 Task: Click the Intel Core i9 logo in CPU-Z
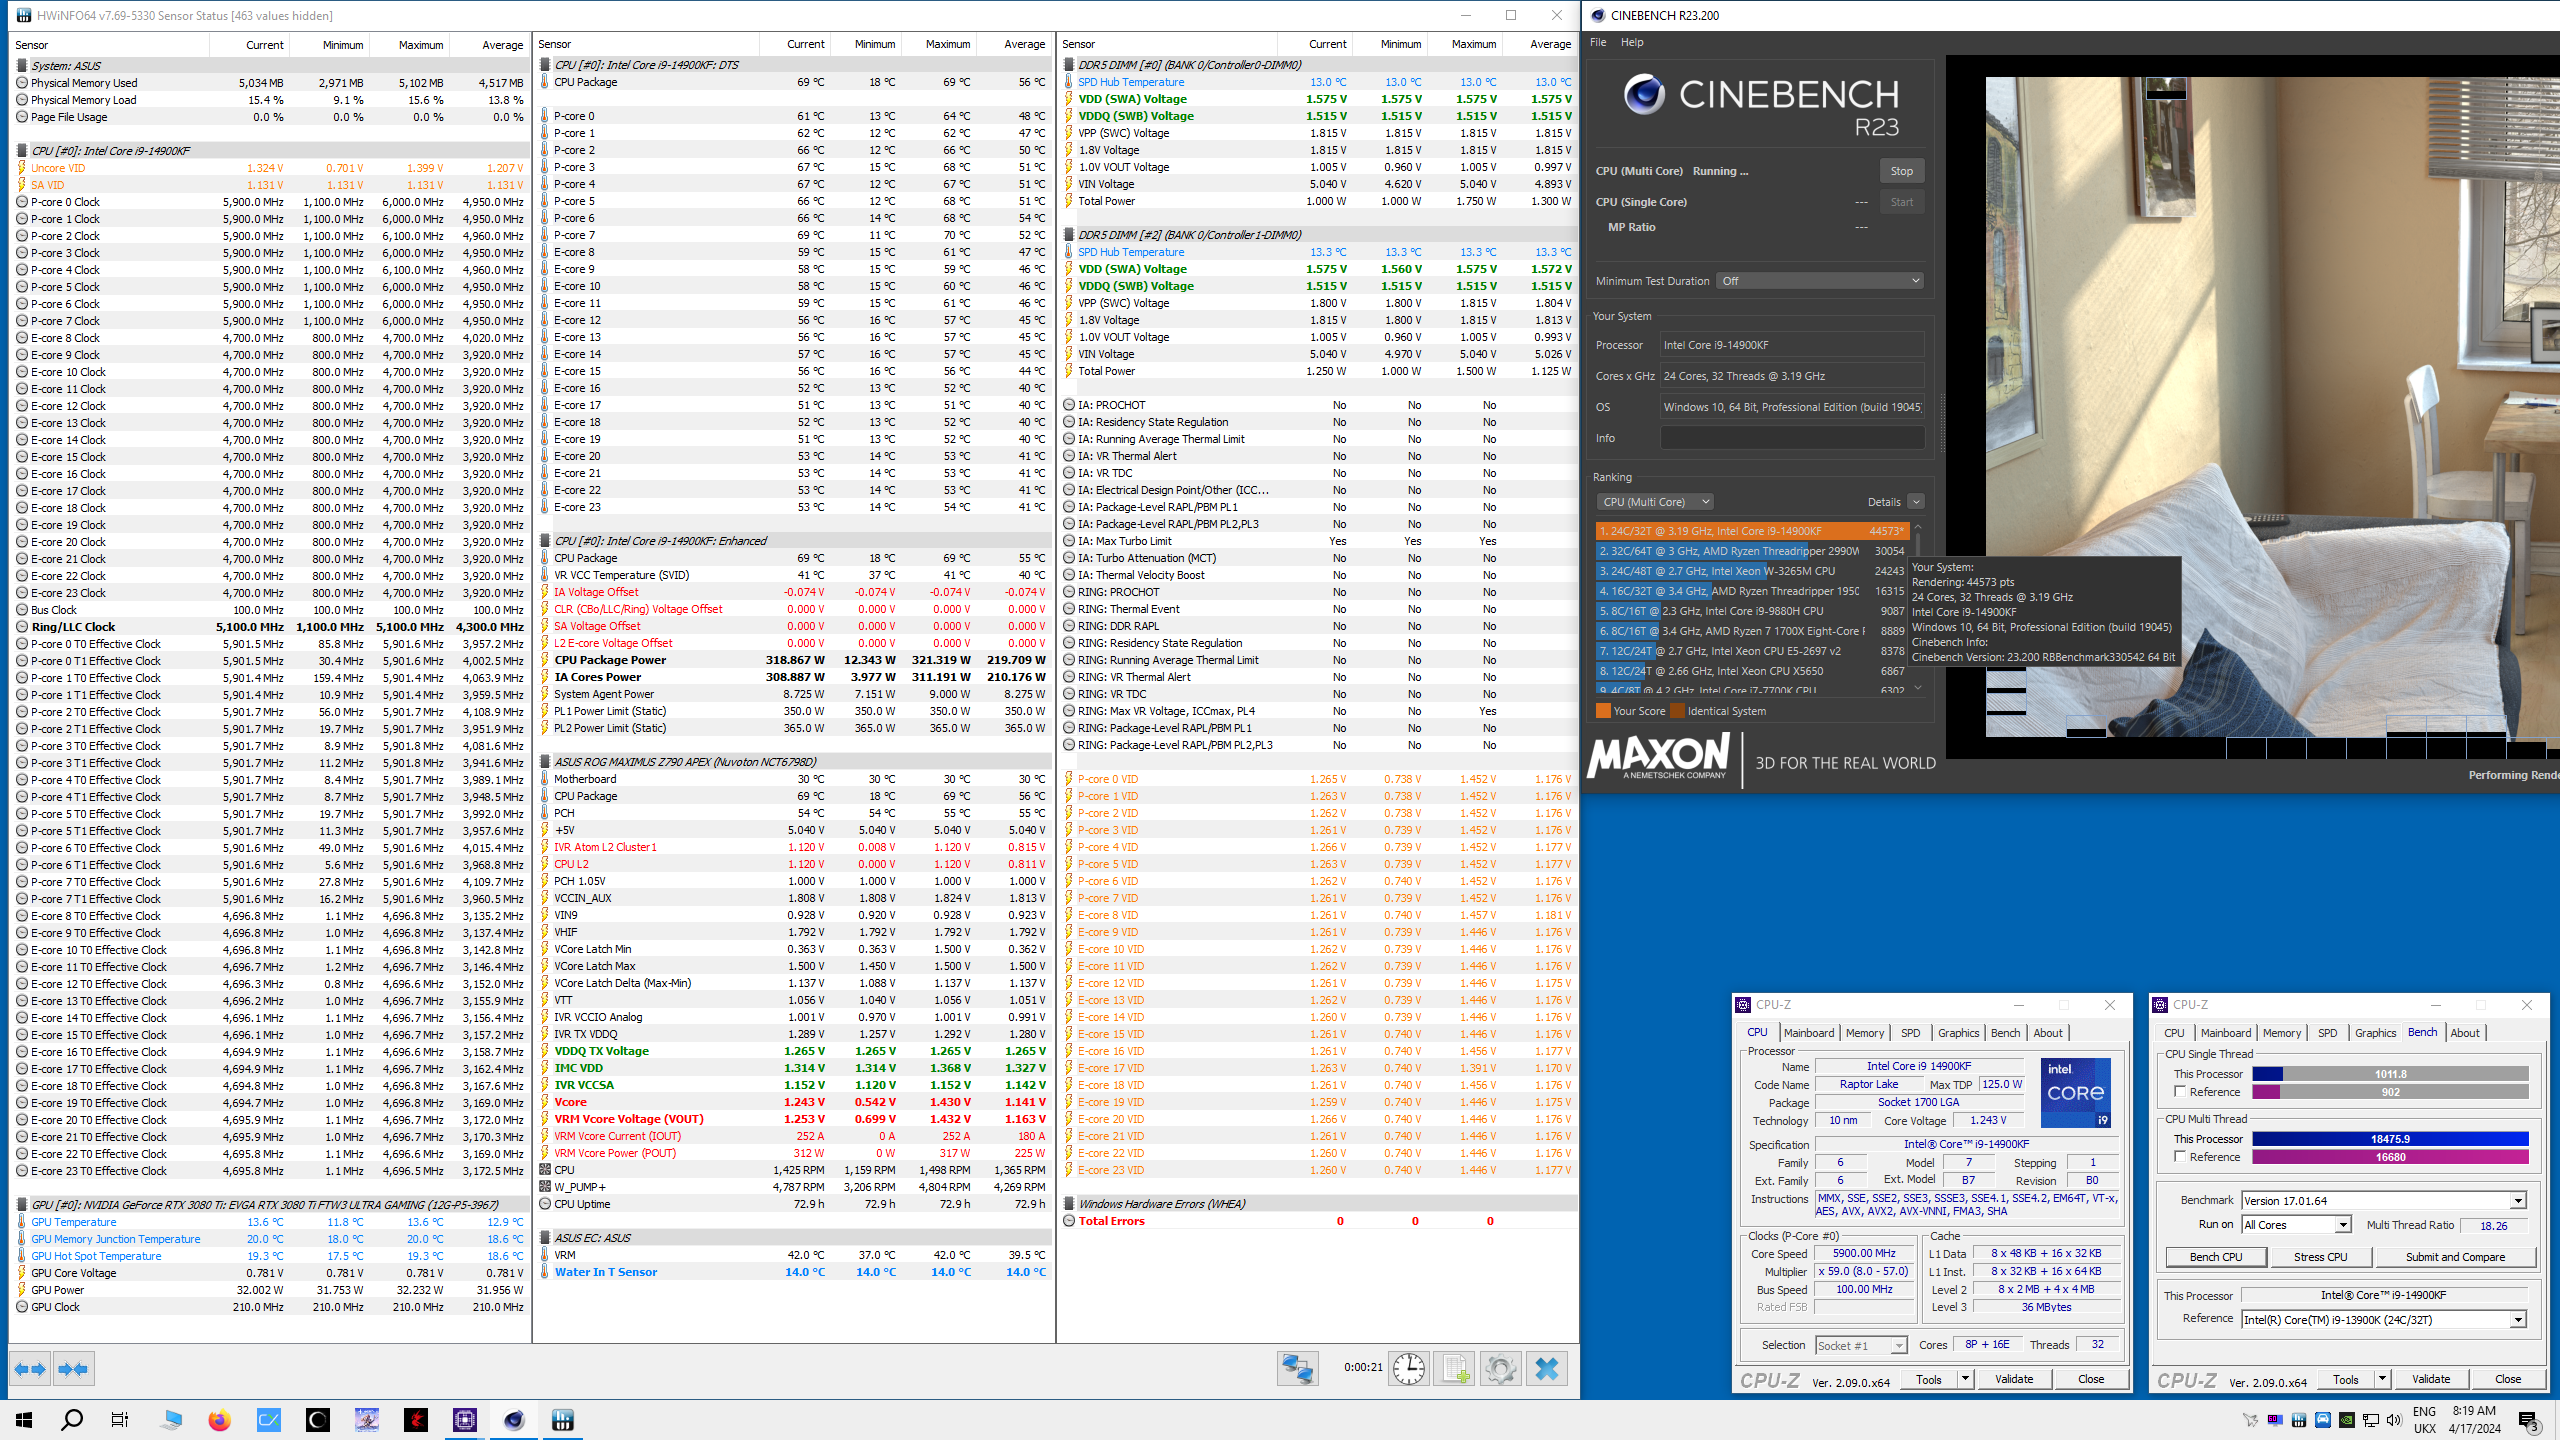[2076, 1092]
